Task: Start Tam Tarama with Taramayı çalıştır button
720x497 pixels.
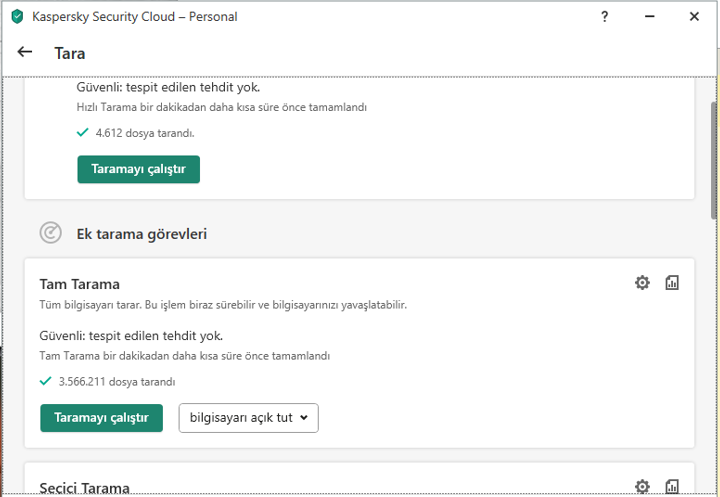Action: pos(101,417)
